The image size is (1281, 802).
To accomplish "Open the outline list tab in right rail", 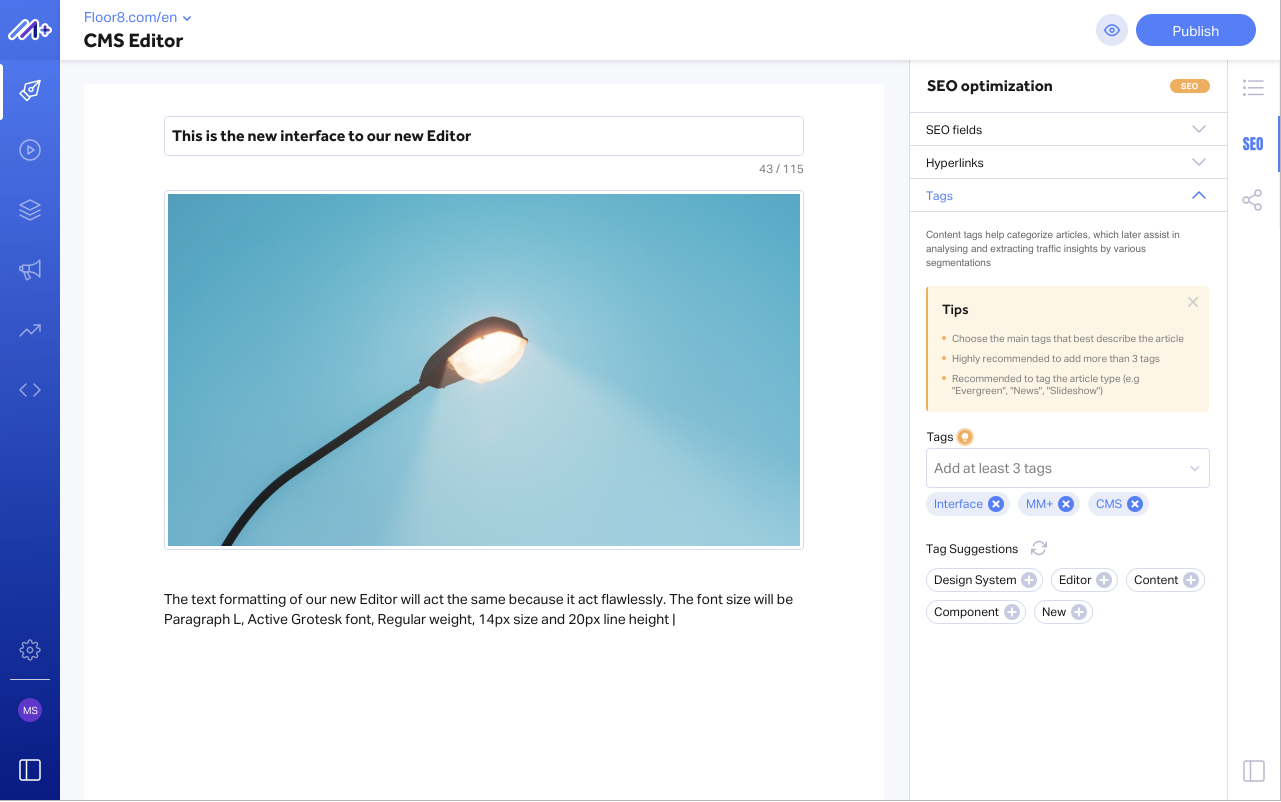I will click(x=1253, y=88).
